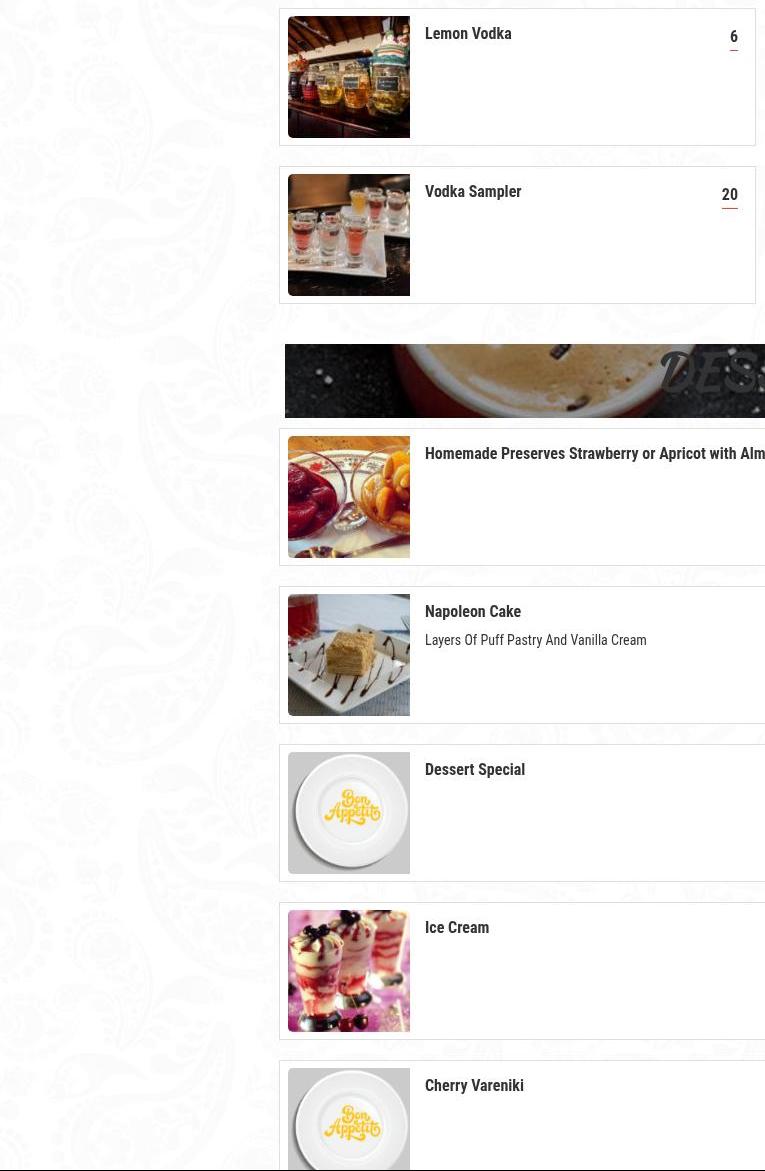765x1171 pixels.
Task: Click the Vodka Sampler shot glasses image
Action: pyautogui.click(x=349, y=235)
